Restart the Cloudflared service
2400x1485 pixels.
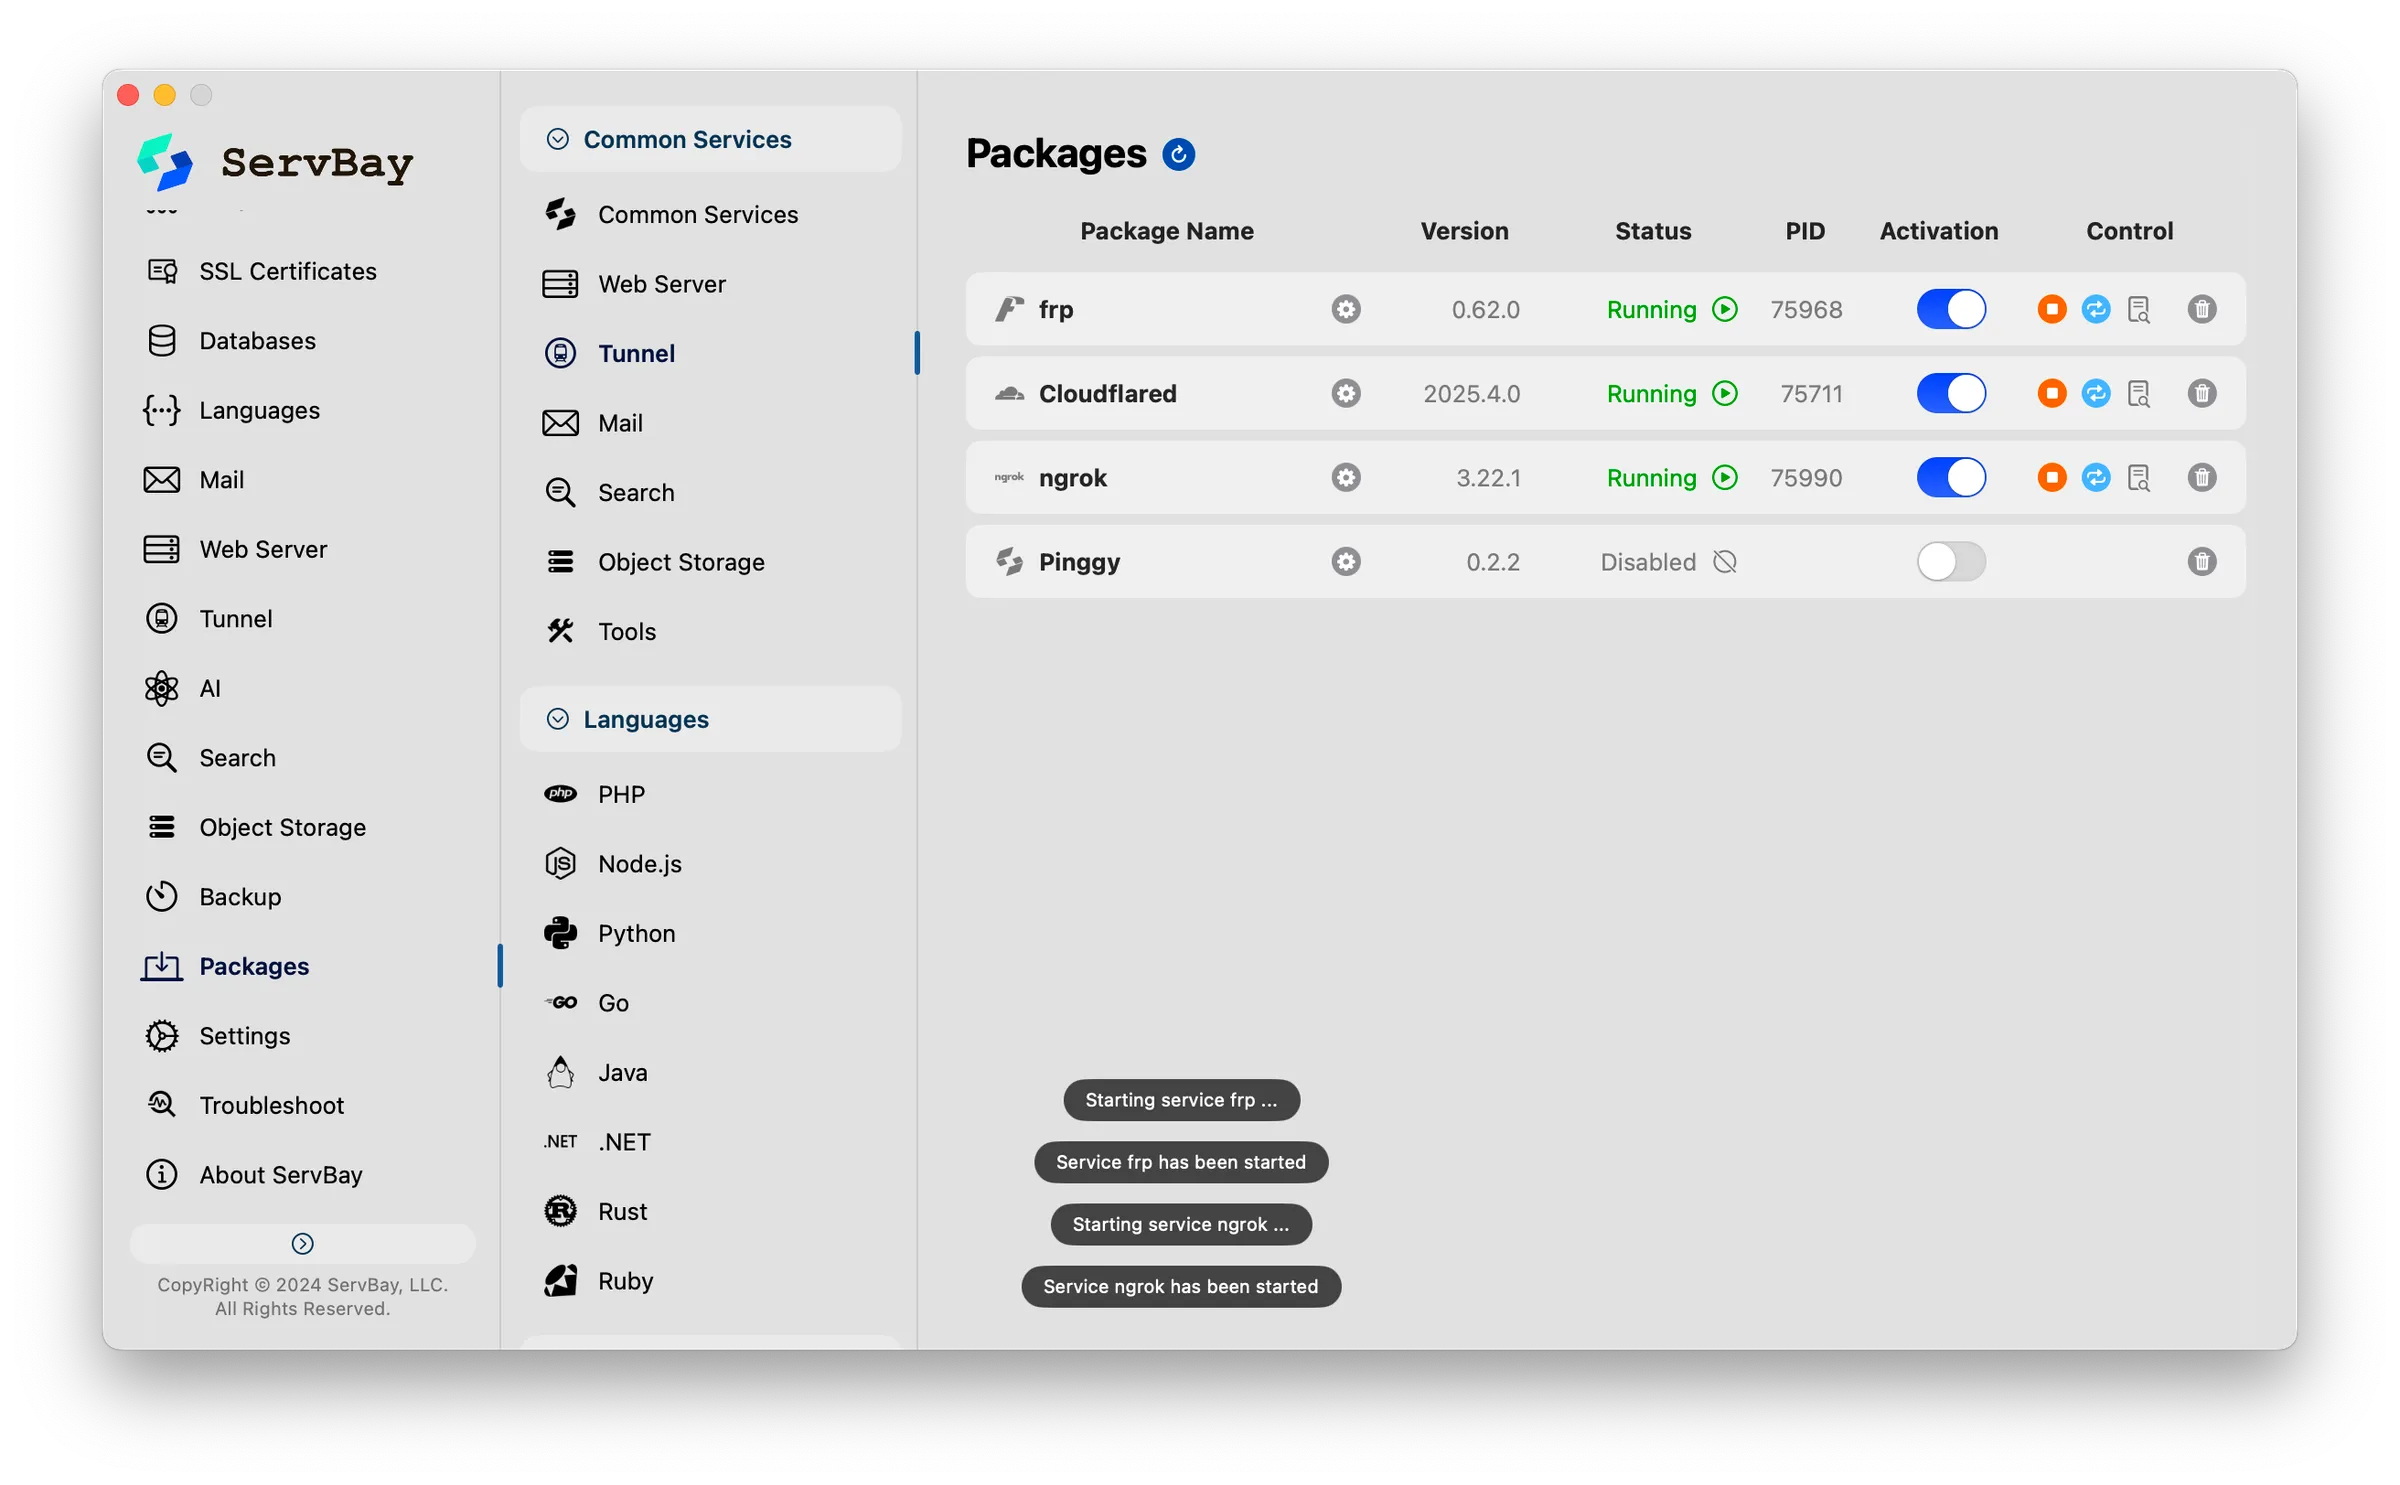2096,393
